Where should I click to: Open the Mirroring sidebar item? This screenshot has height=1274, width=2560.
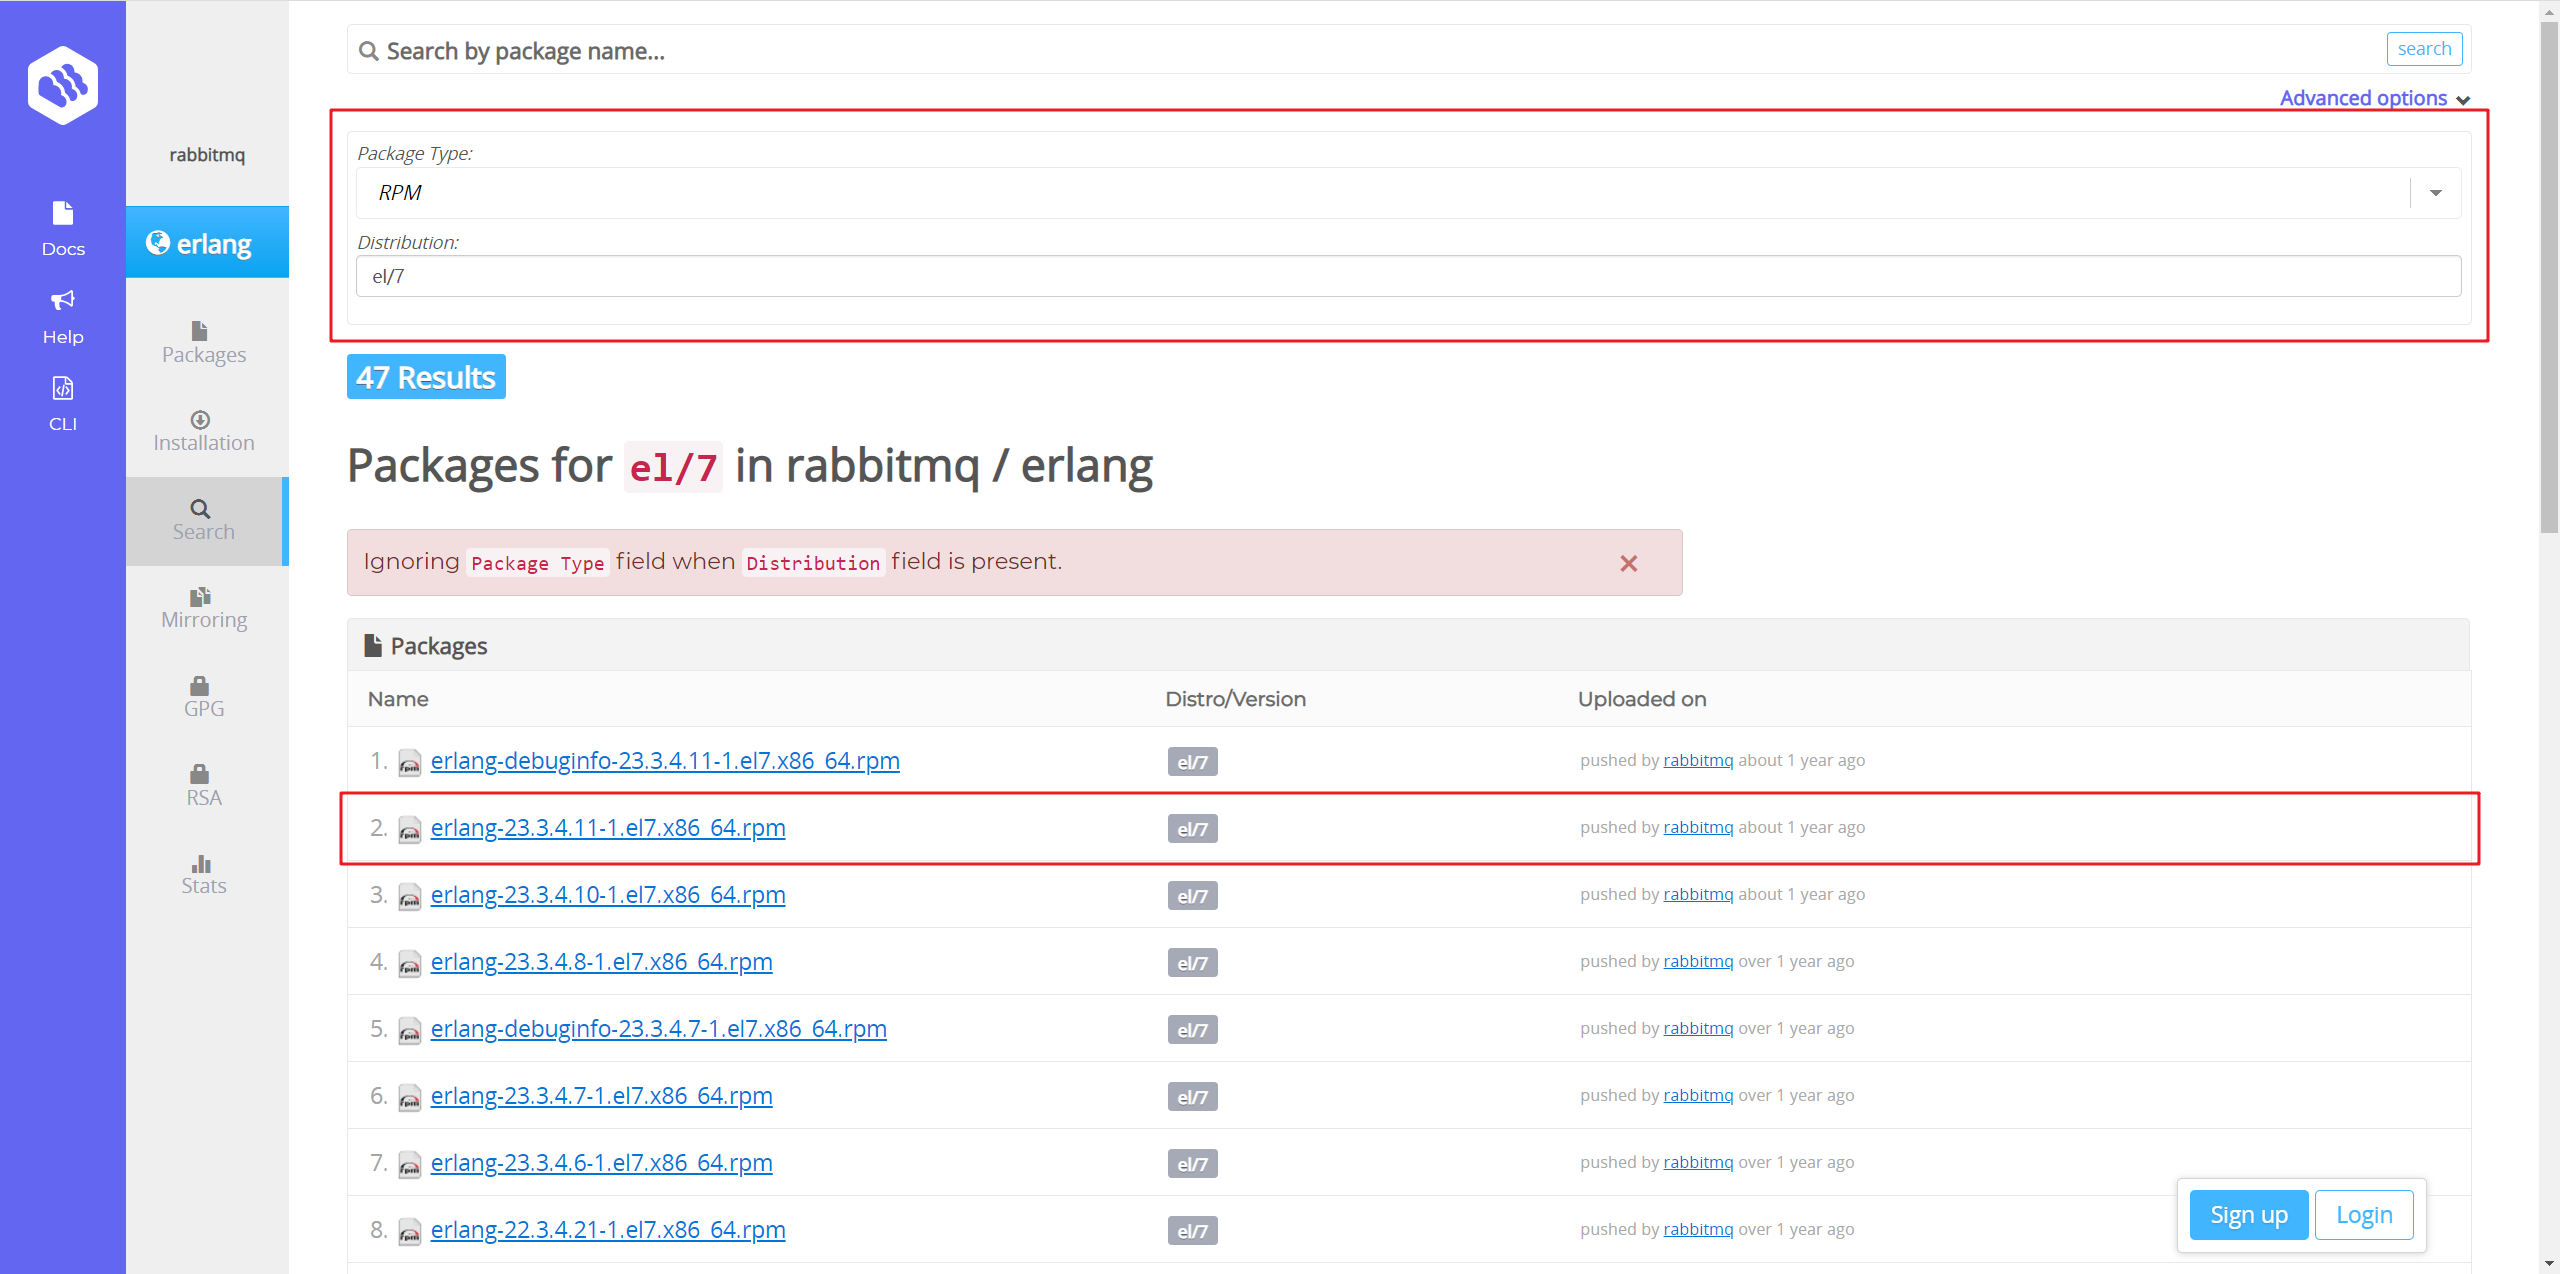coord(204,609)
